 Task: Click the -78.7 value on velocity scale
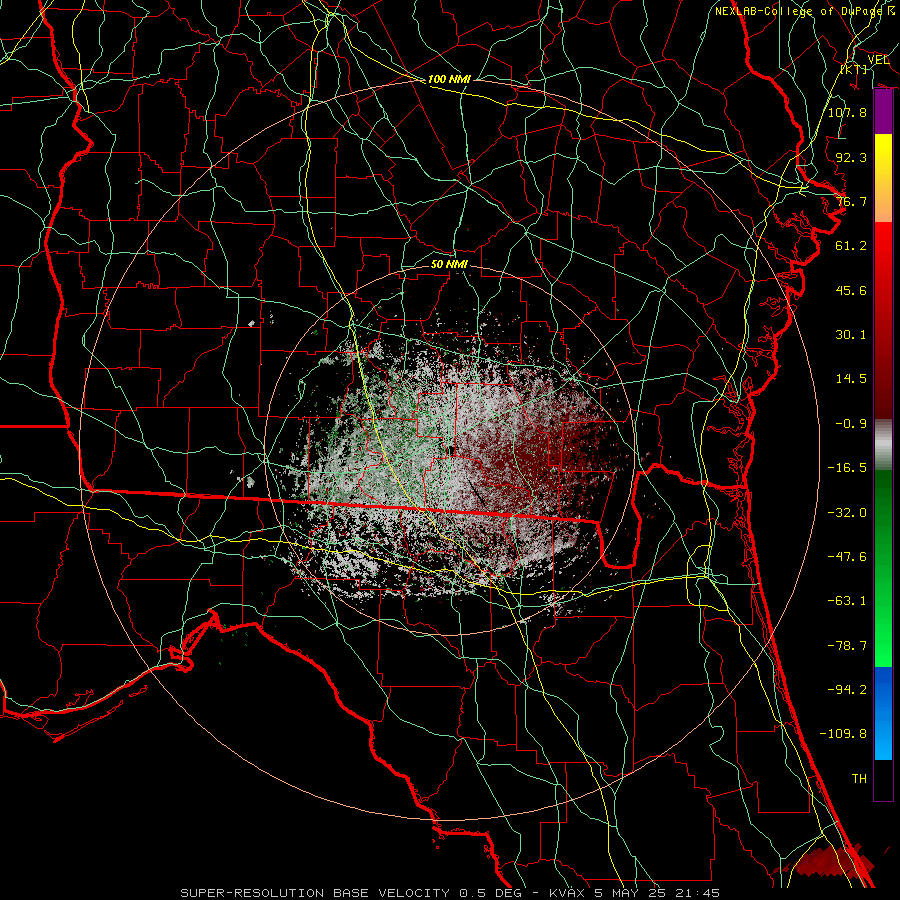[847, 646]
